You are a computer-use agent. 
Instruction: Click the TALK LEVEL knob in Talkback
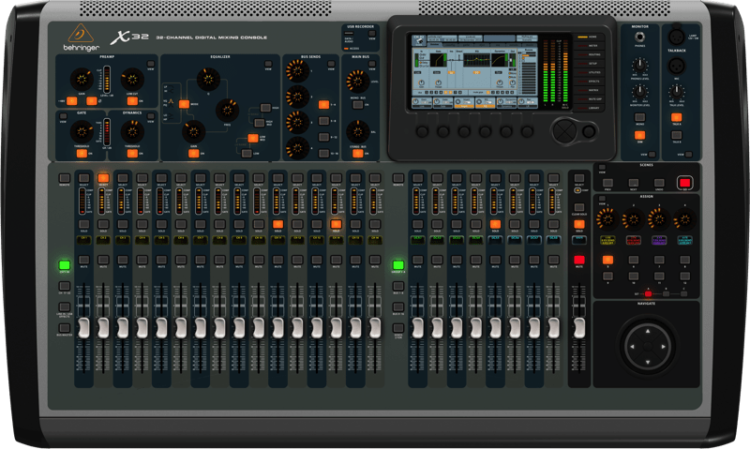click(x=676, y=91)
